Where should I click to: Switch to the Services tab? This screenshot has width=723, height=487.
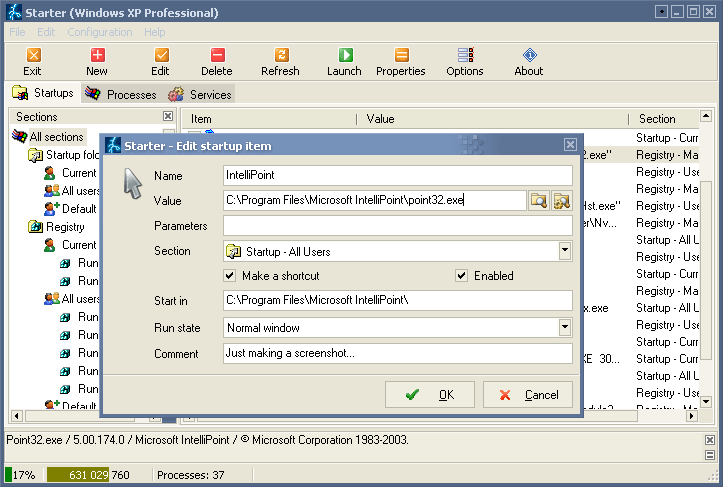[200, 94]
